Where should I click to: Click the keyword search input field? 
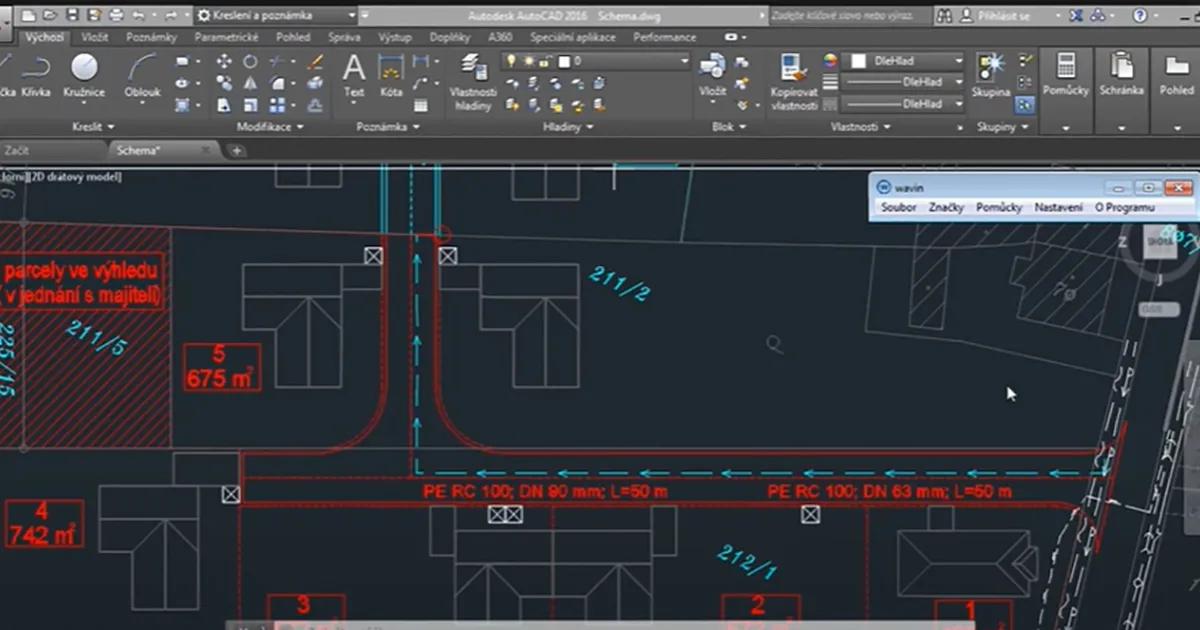click(x=845, y=16)
